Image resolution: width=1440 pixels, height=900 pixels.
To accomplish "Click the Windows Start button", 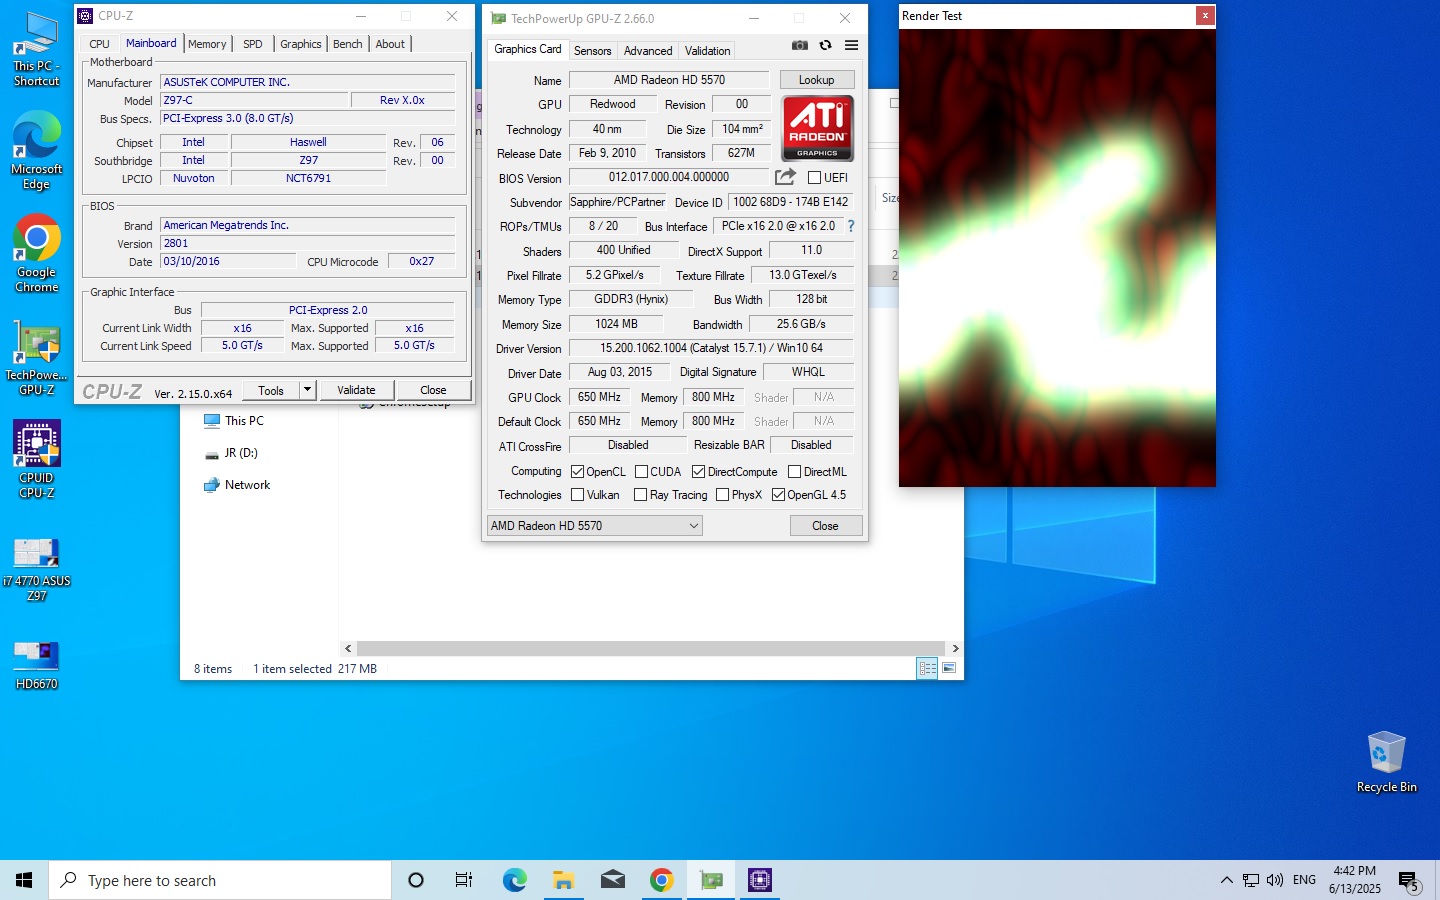I will pos(24,880).
